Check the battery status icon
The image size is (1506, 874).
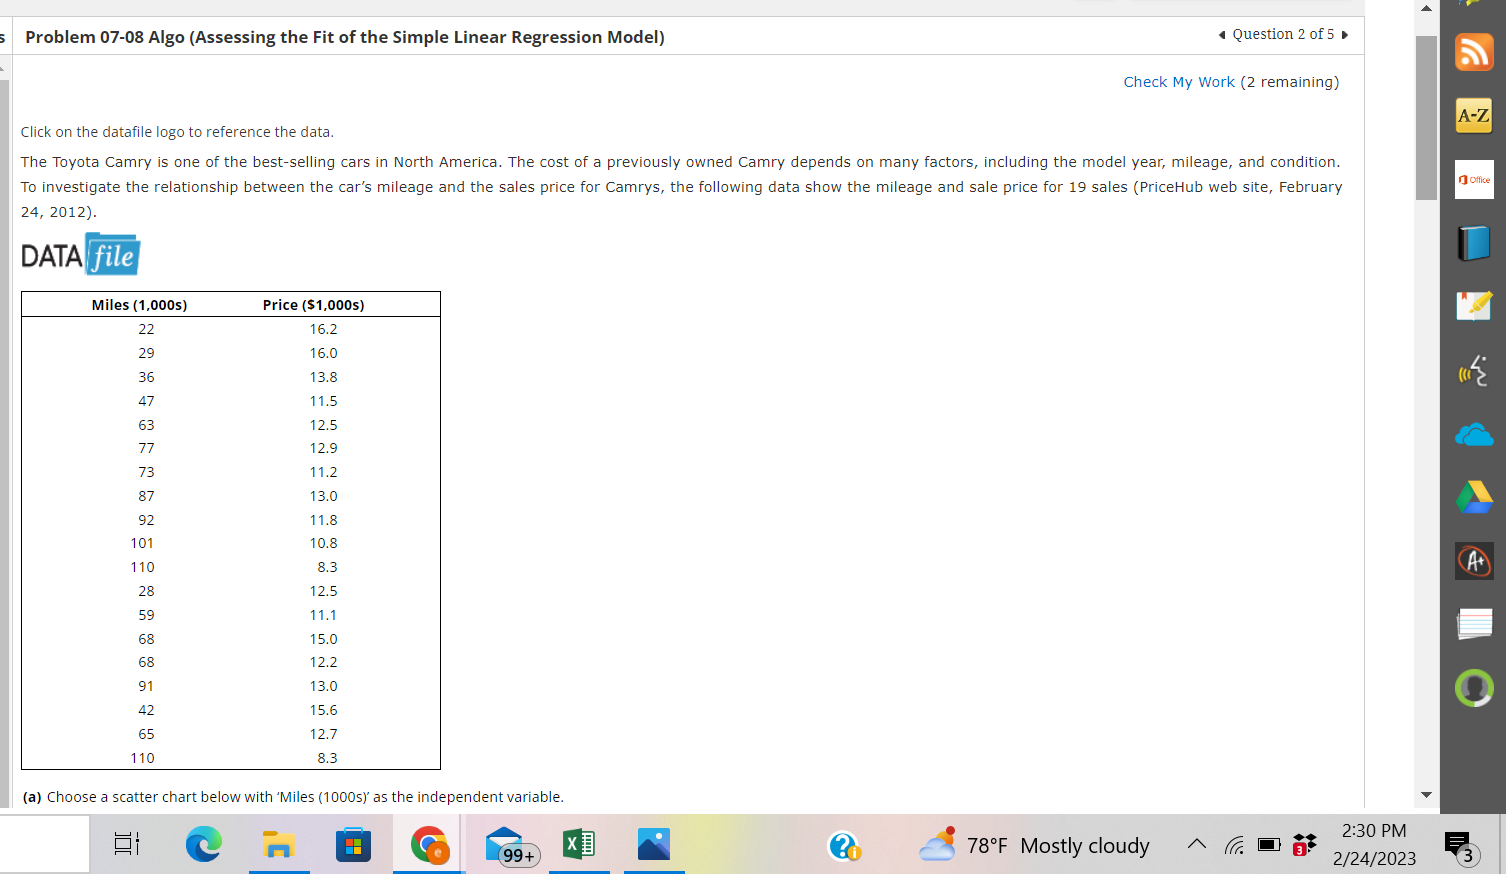1269,845
